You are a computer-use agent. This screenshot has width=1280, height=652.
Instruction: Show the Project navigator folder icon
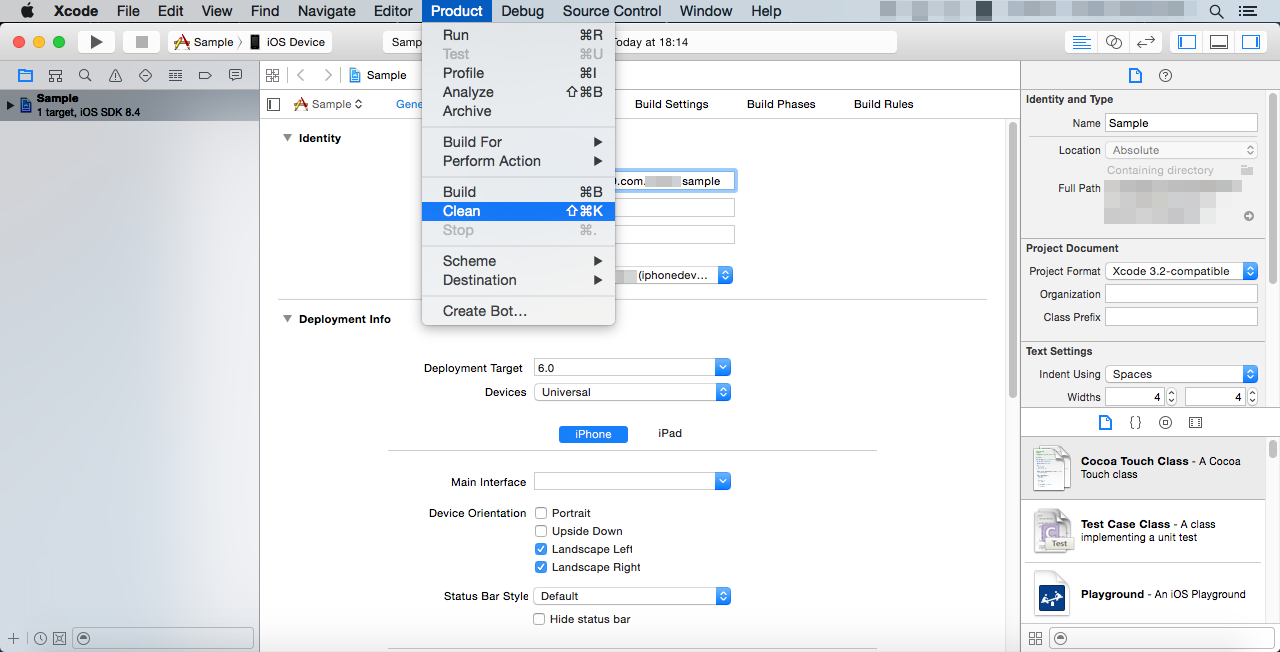[x=25, y=75]
